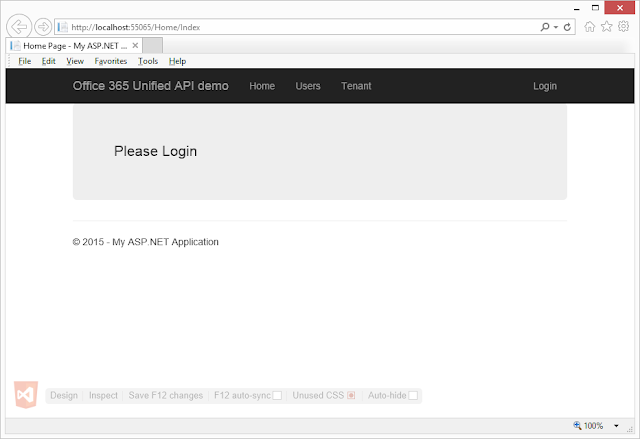
Task: Minimize the browser window
Action: pyautogui.click(x=577, y=9)
